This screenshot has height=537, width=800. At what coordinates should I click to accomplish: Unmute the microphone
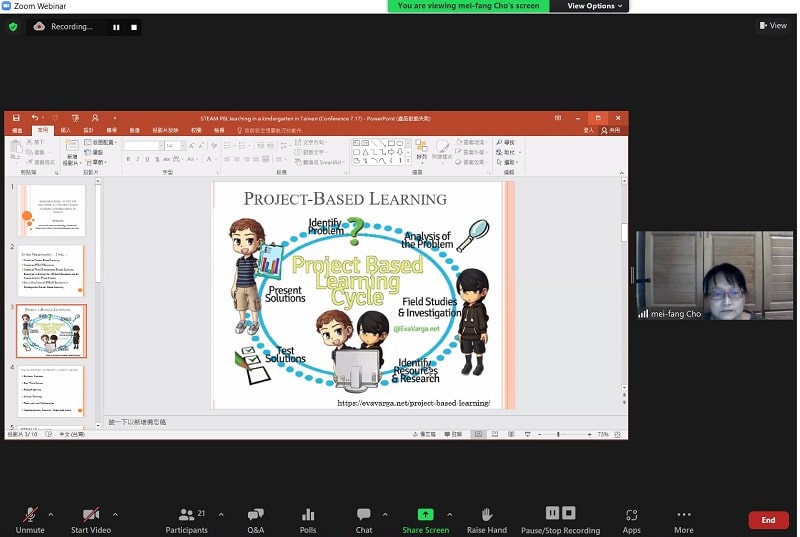click(30, 519)
